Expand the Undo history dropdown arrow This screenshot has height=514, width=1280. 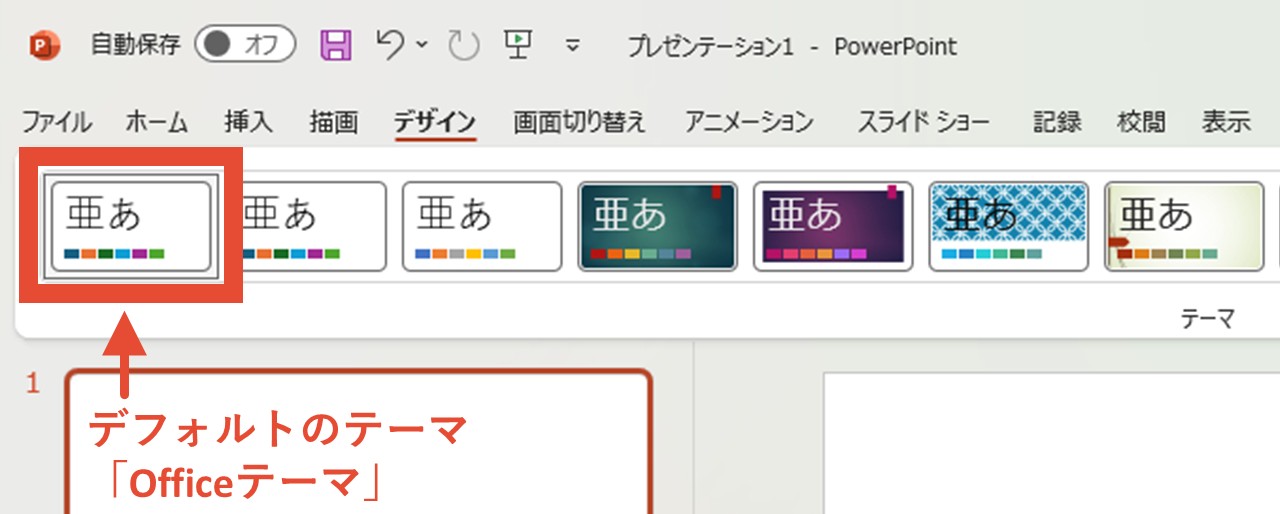click(421, 45)
